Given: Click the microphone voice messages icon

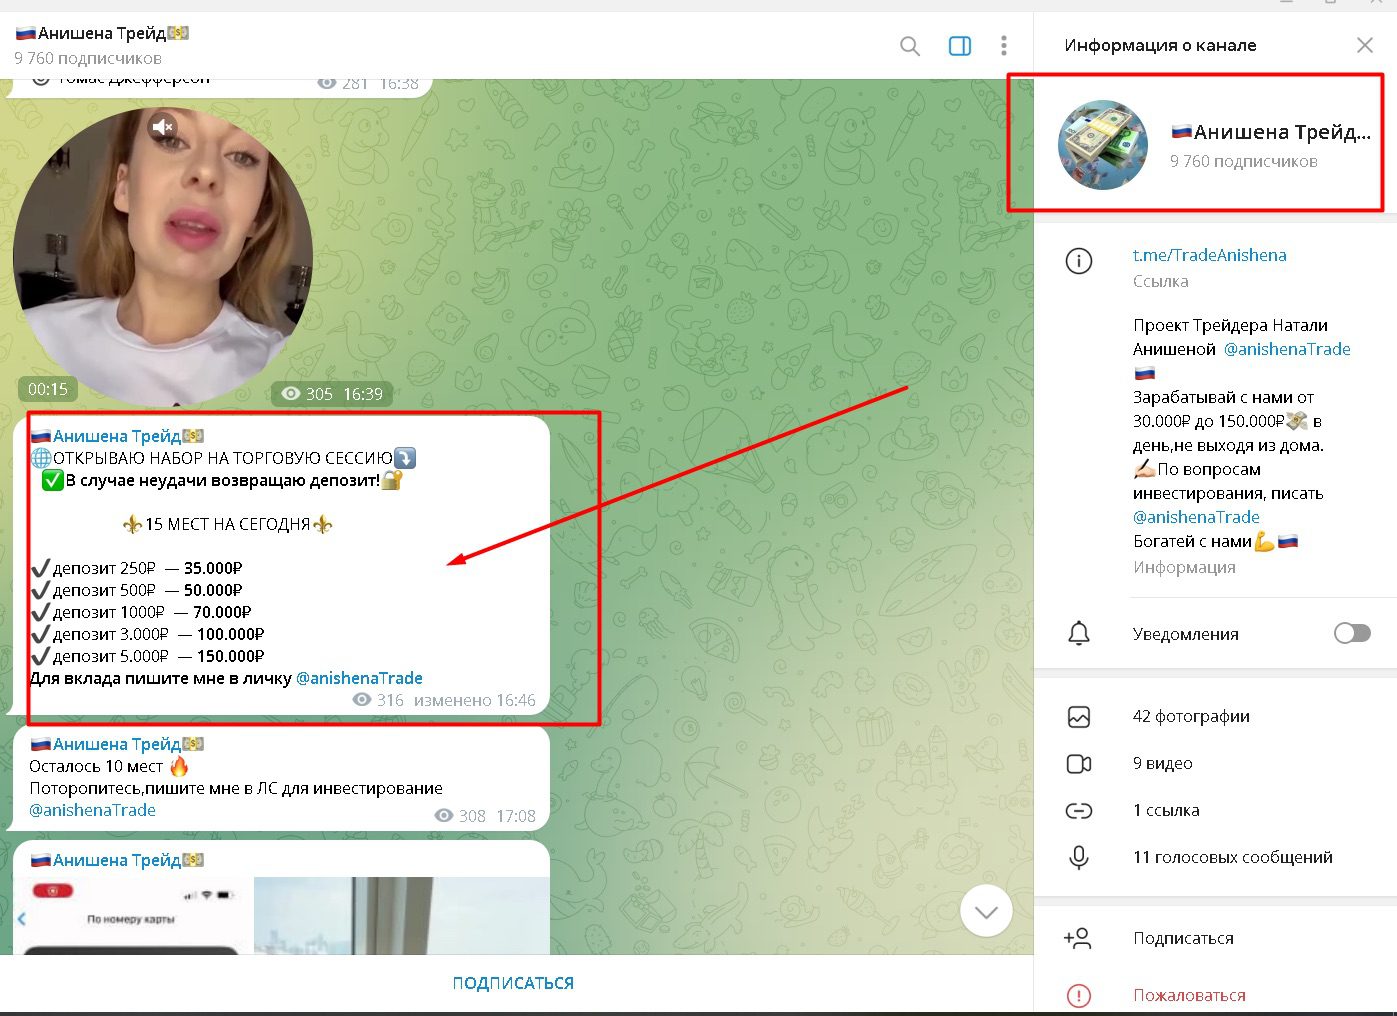Looking at the screenshot, I should coord(1079,857).
